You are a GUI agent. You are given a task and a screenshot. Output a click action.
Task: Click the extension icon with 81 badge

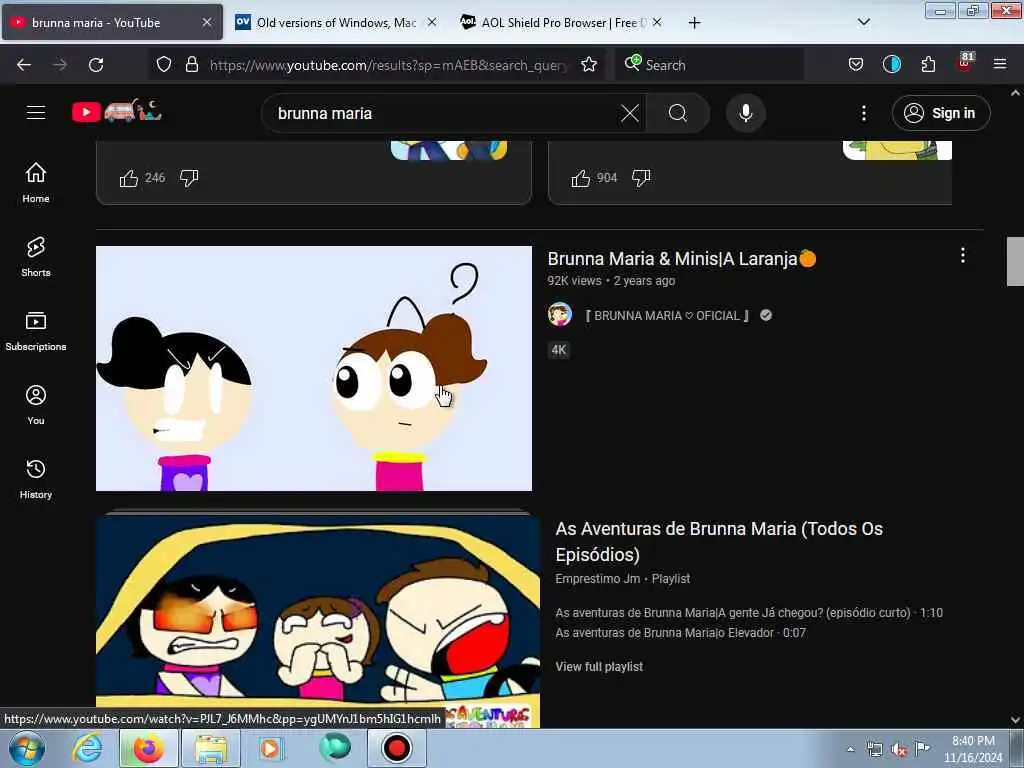click(965, 63)
